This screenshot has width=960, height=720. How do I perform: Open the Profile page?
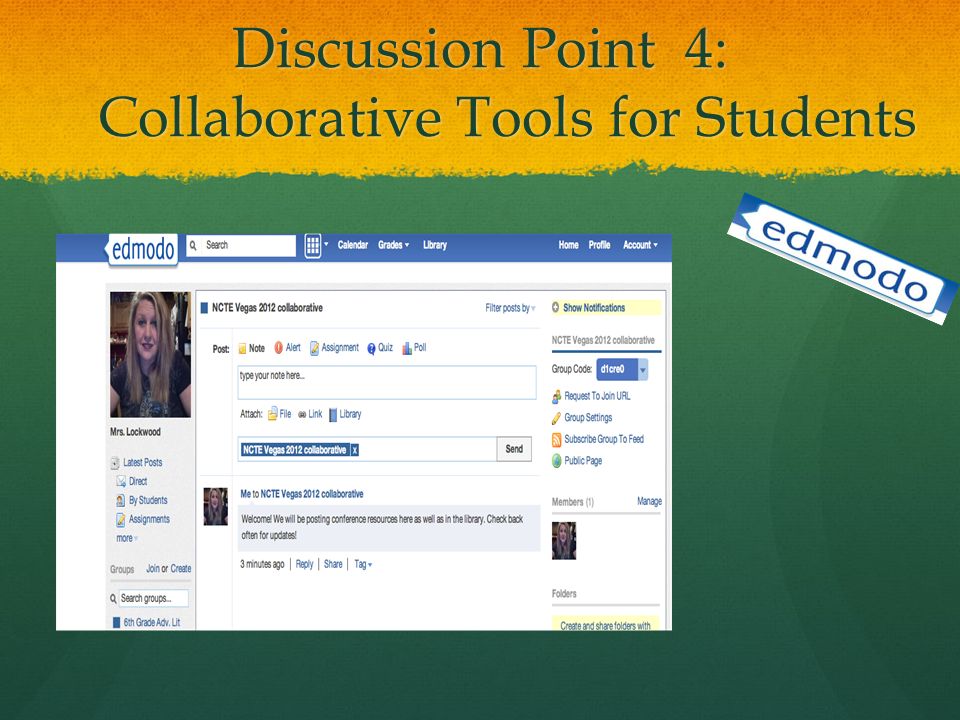point(599,245)
